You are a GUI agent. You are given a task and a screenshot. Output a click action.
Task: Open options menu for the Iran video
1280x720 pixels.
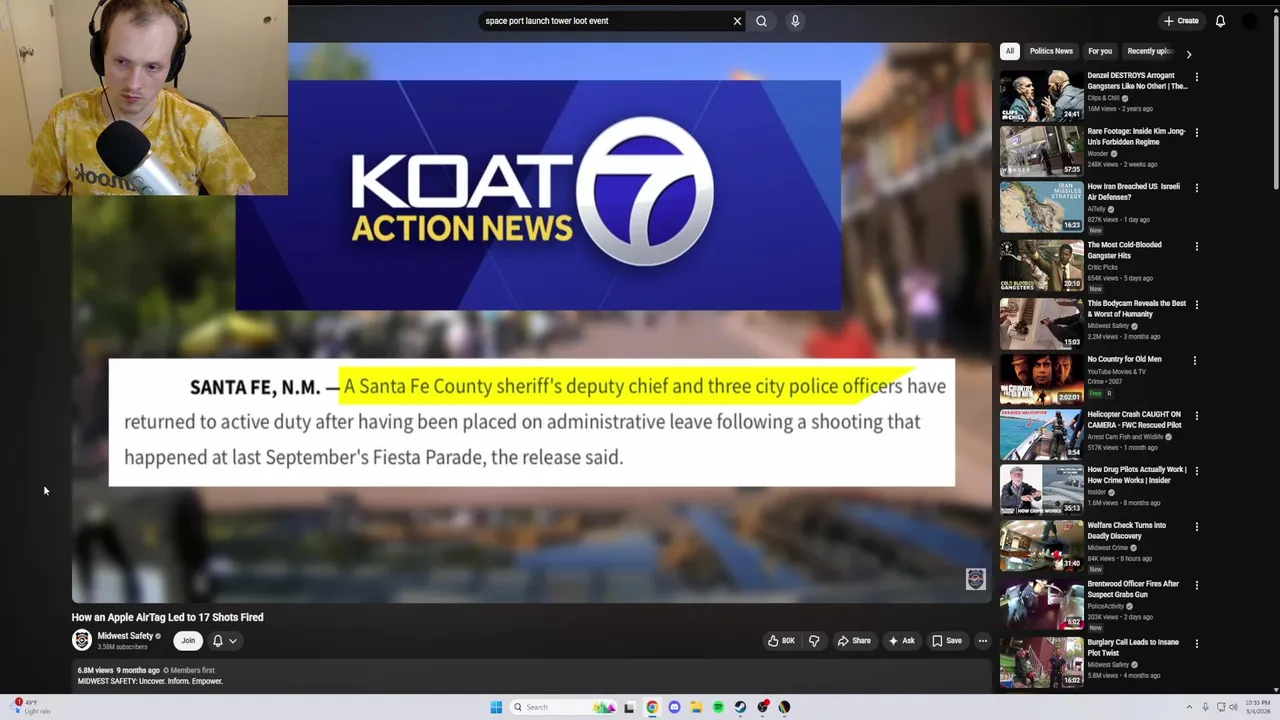(x=1196, y=188)
